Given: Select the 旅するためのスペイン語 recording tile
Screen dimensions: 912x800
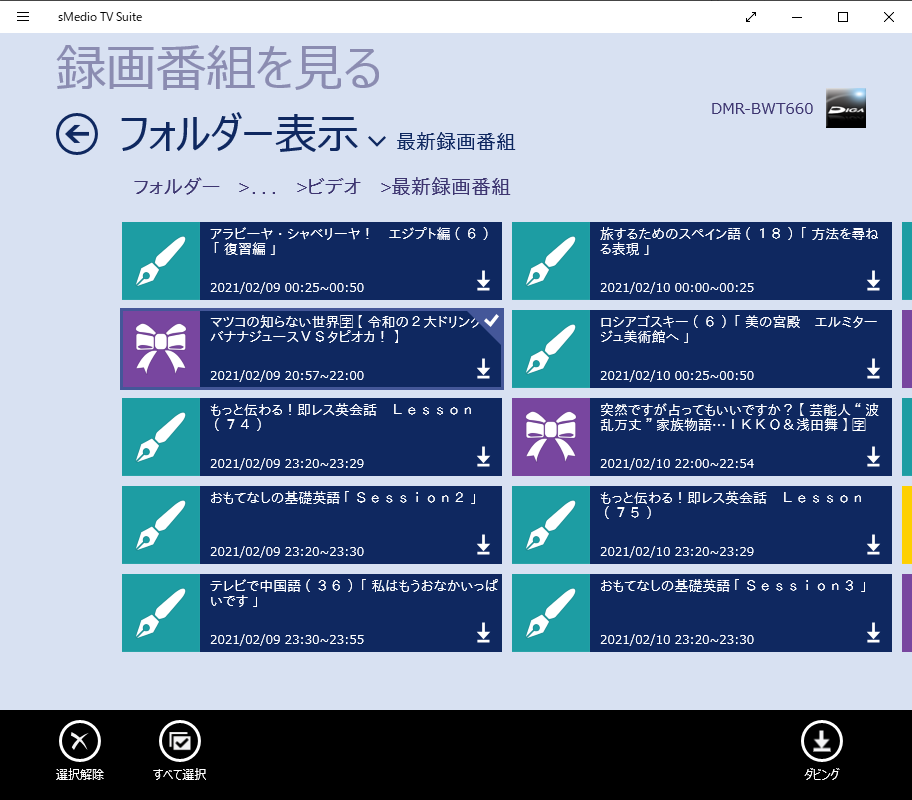Looking at the screenshot, I should click(740, 260).
